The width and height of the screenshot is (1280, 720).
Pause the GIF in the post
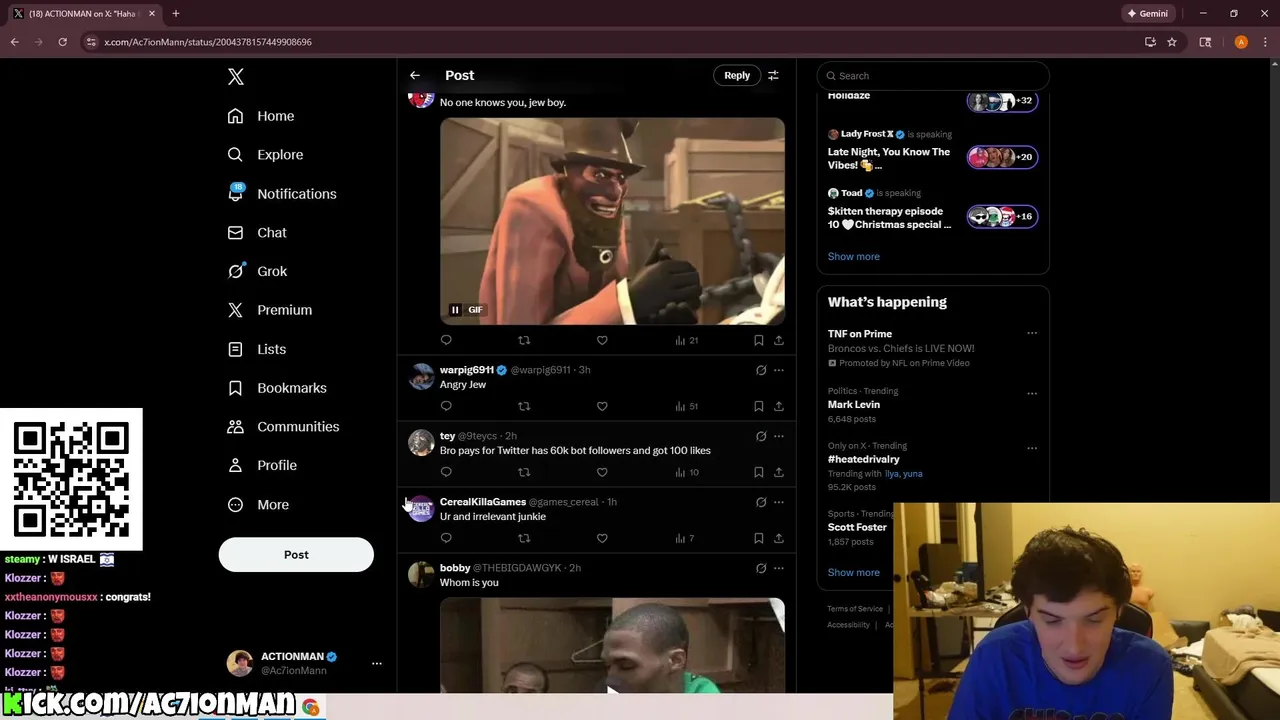click(x=455, y=310)
